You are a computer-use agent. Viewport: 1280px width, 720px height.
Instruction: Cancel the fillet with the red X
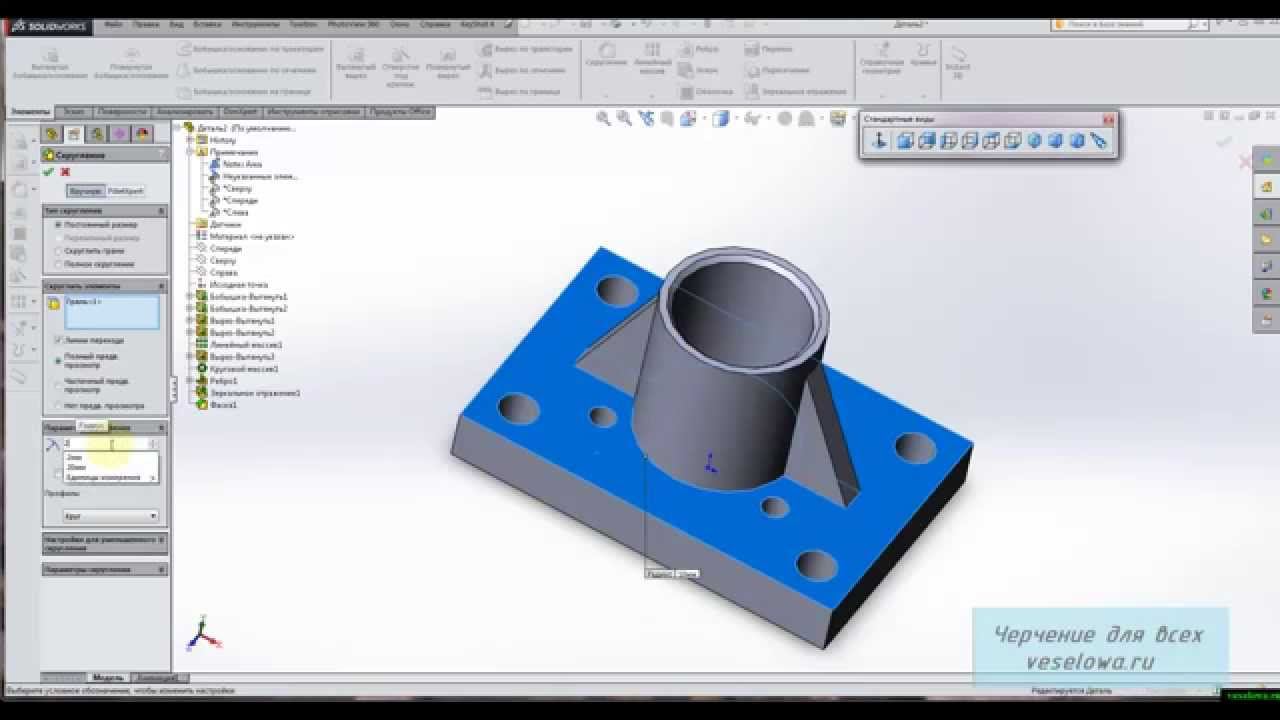tap(65, 172)
